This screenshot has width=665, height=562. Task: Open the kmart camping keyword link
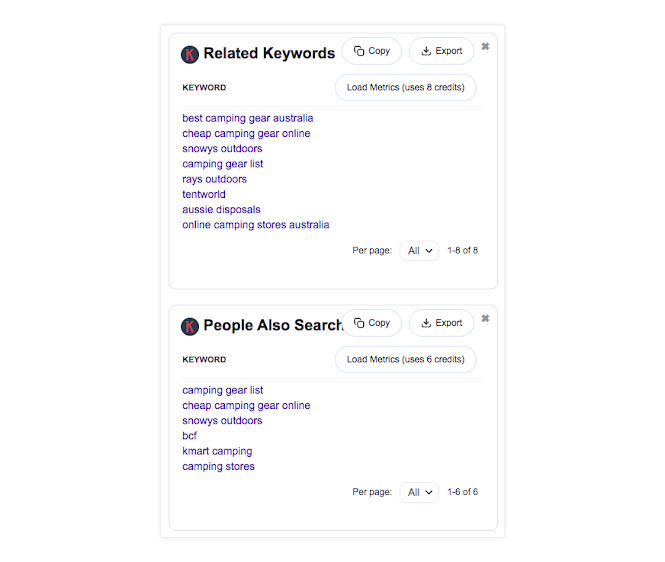coord(217,451)
